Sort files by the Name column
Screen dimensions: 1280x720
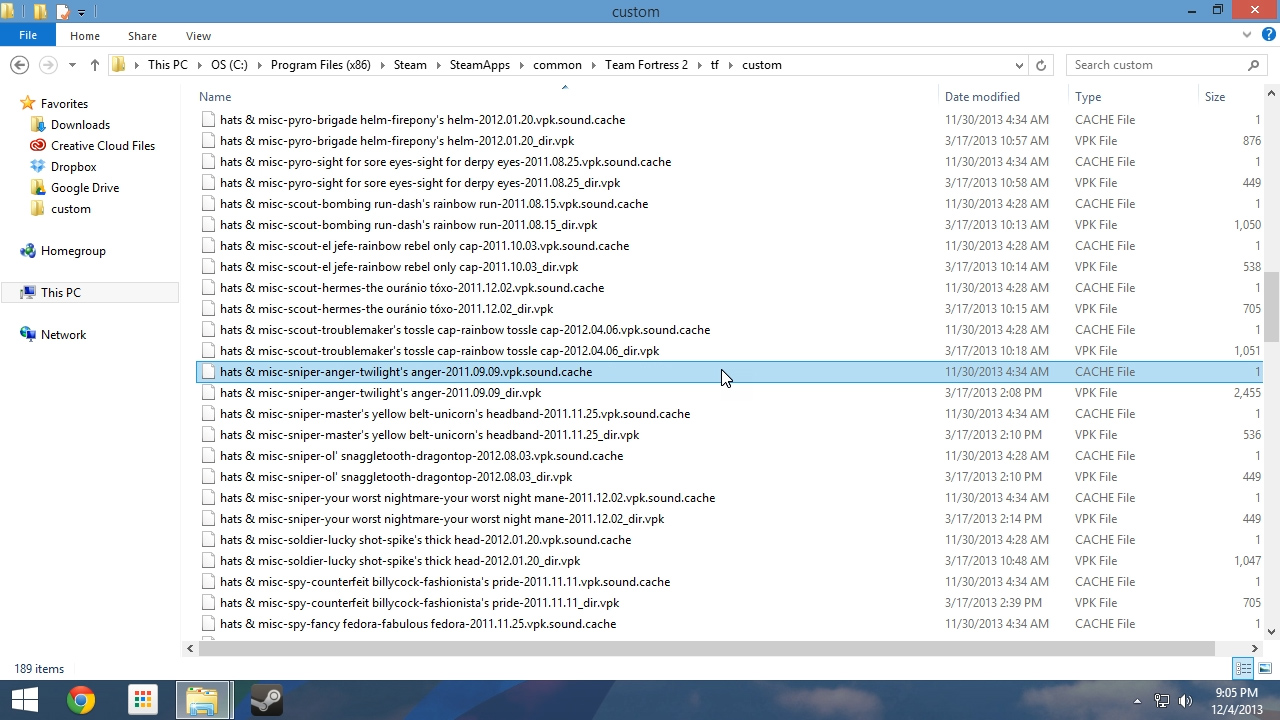coord(215,97)
